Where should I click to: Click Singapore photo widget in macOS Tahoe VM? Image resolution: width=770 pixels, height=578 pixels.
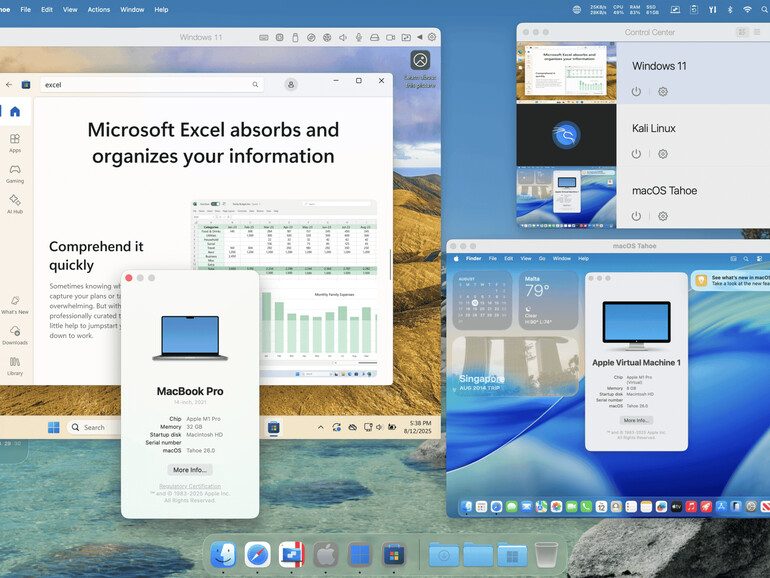[516, 366]
